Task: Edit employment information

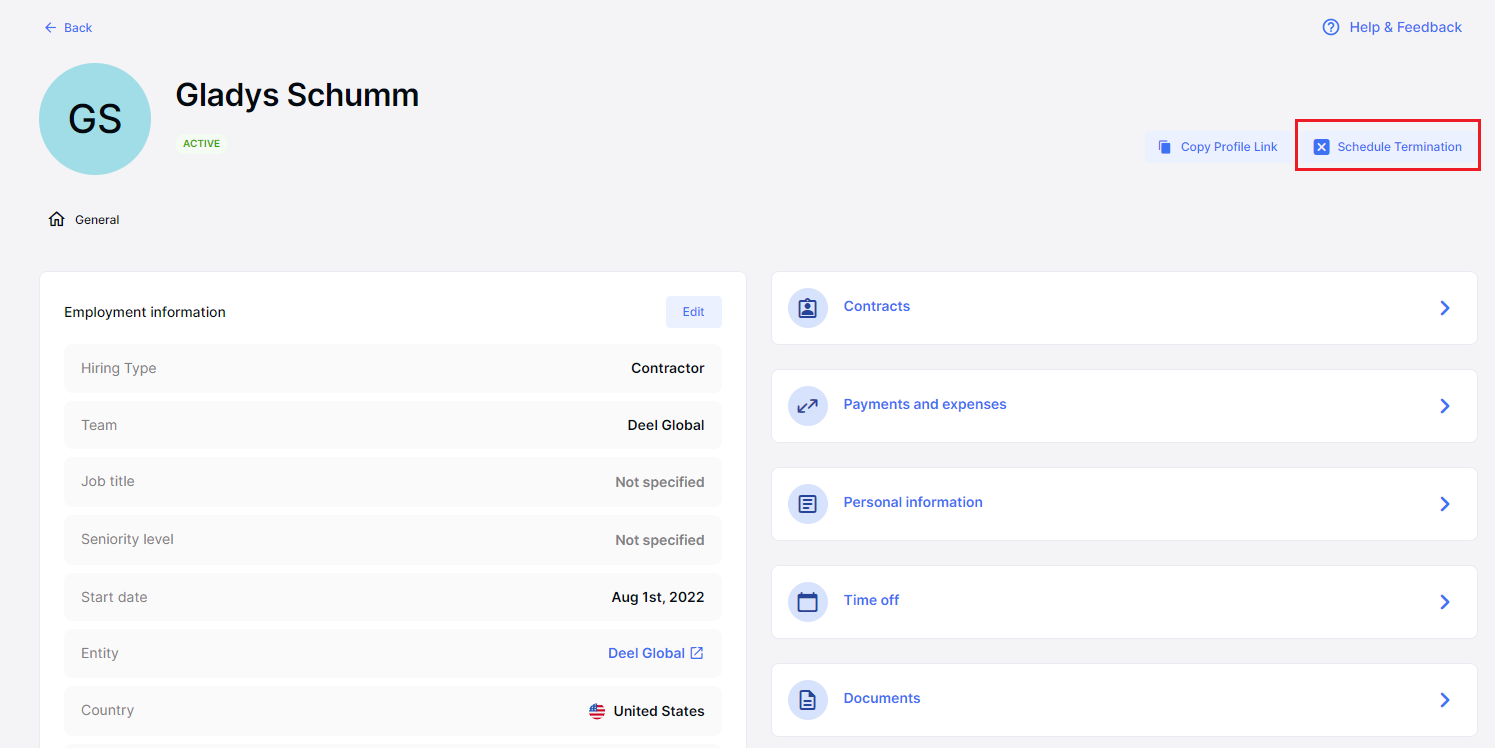Action: (x=693, y=312)
